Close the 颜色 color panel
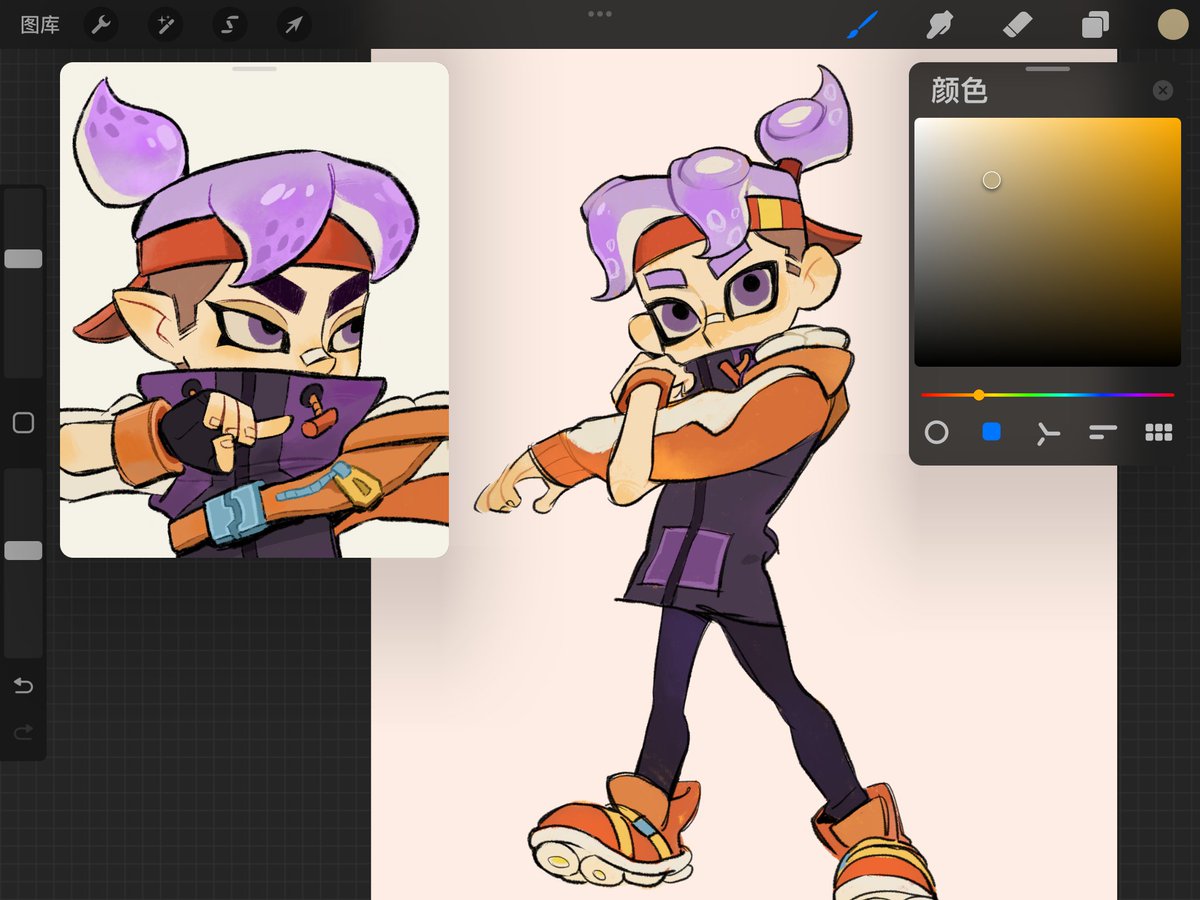The image size is (1200, 900). click(1162, 91)
